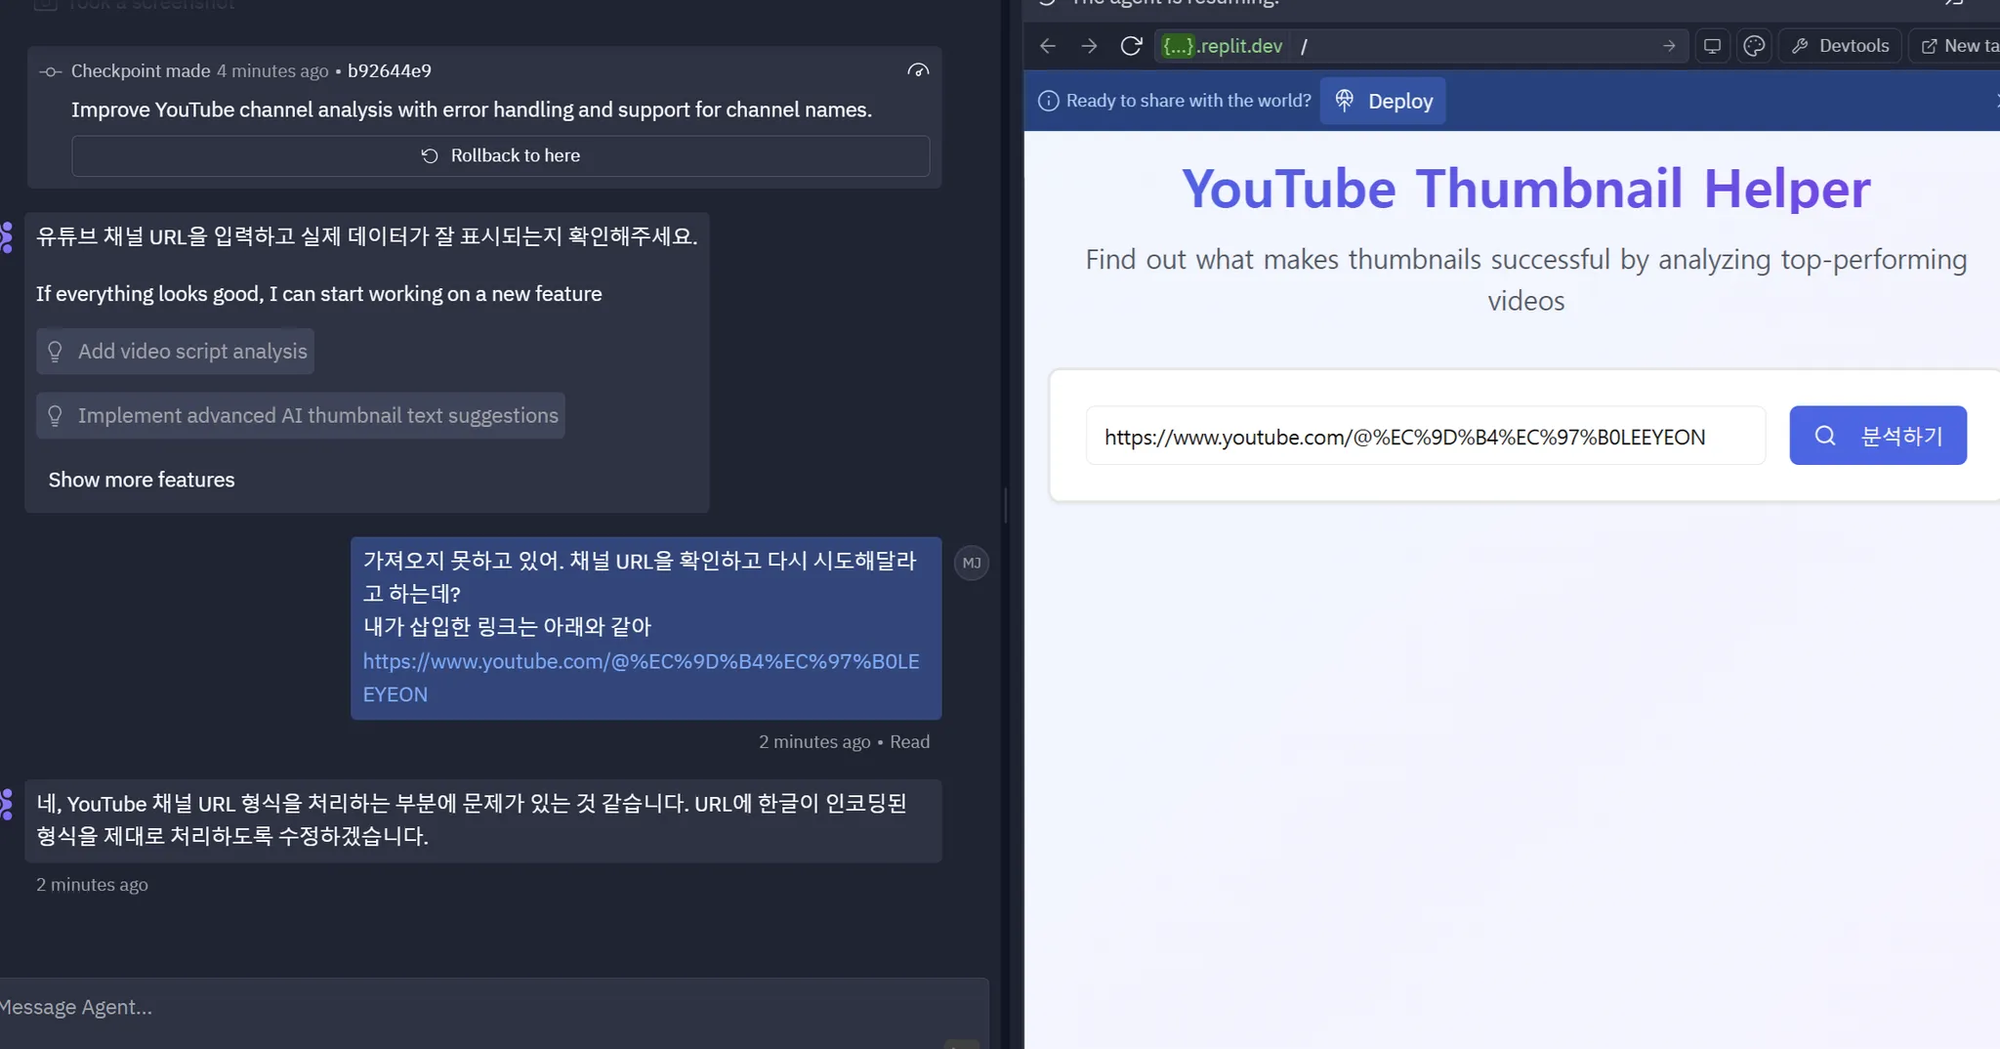
Task: Click the MJ user avatar
Action: (972, 563)
